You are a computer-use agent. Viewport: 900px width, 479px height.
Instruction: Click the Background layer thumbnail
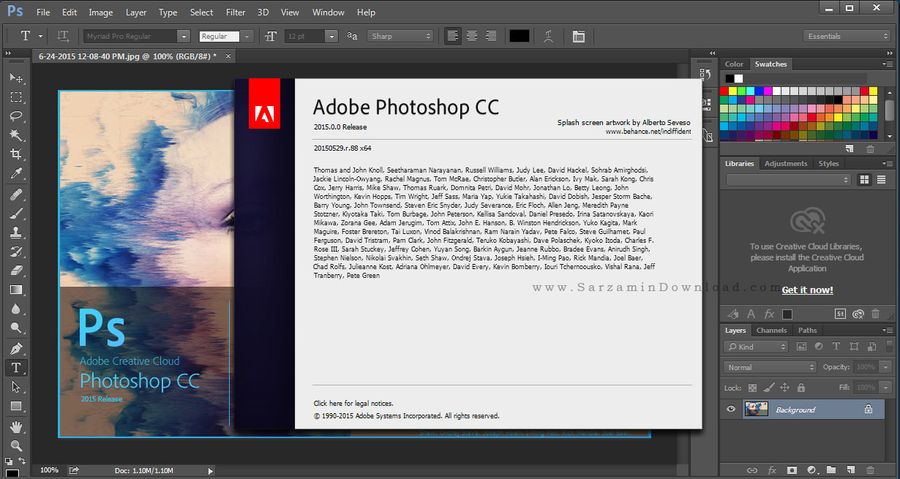(756, 409)
